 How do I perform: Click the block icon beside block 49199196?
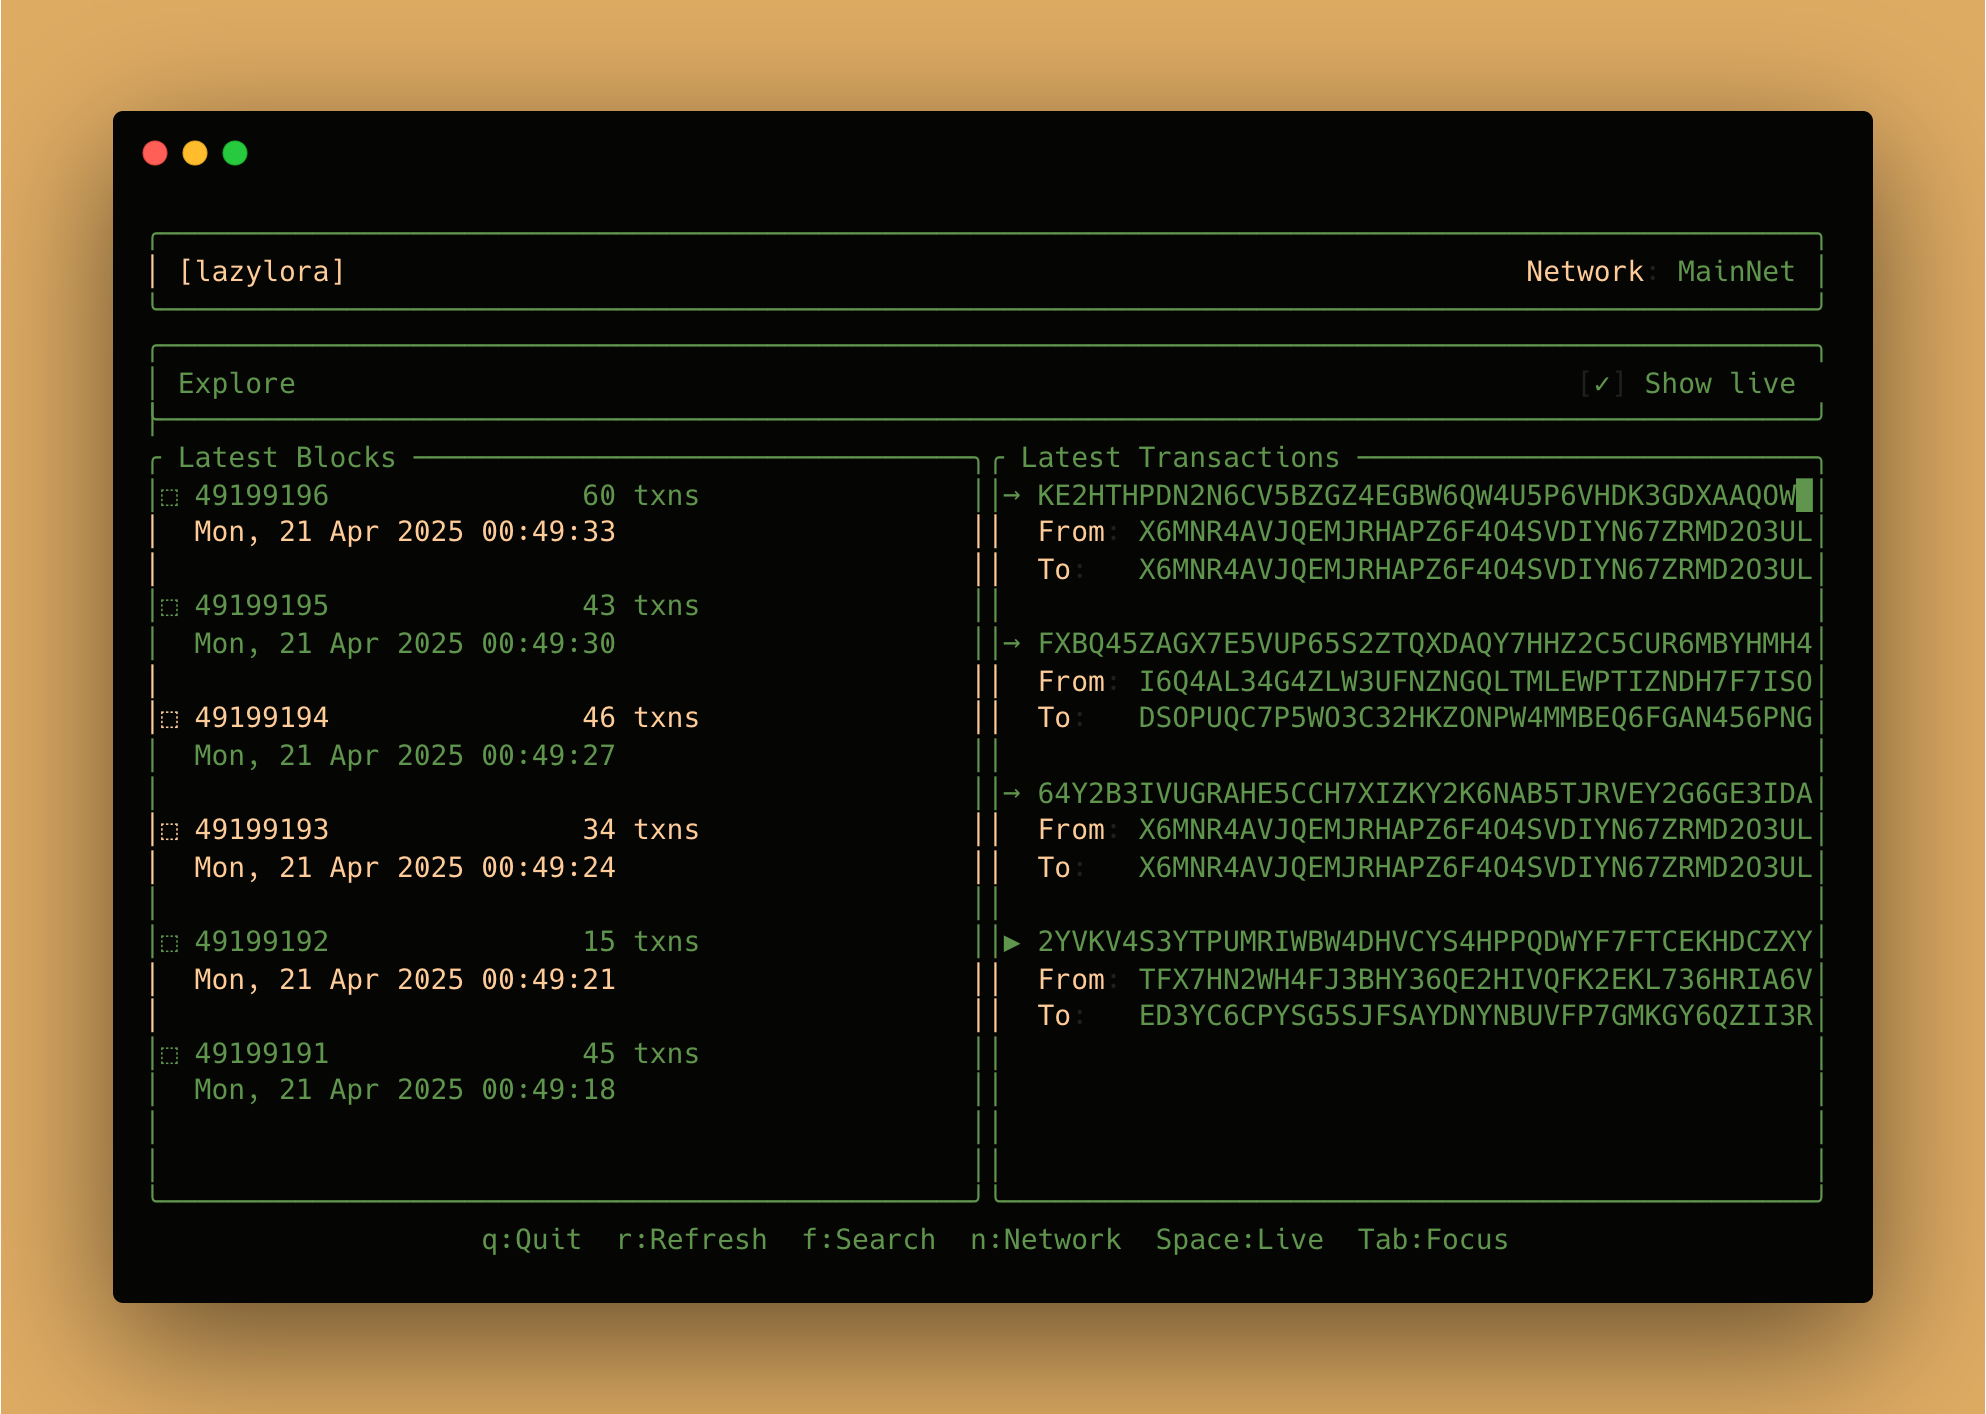(167, 494)
